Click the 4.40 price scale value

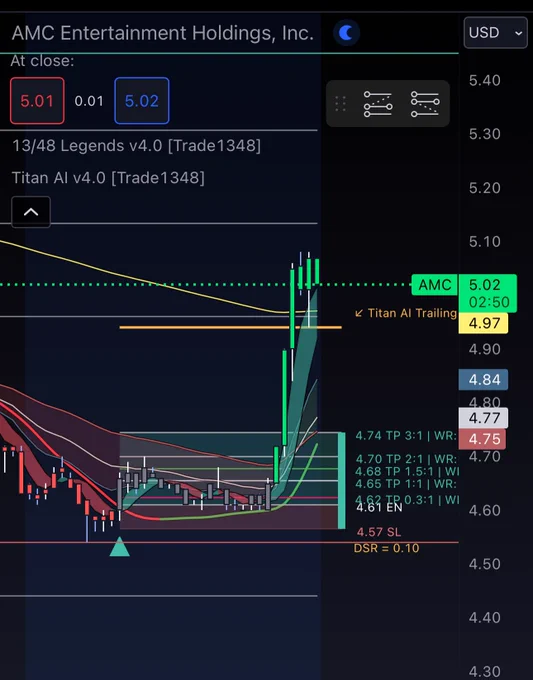click(x=484, y=618)
